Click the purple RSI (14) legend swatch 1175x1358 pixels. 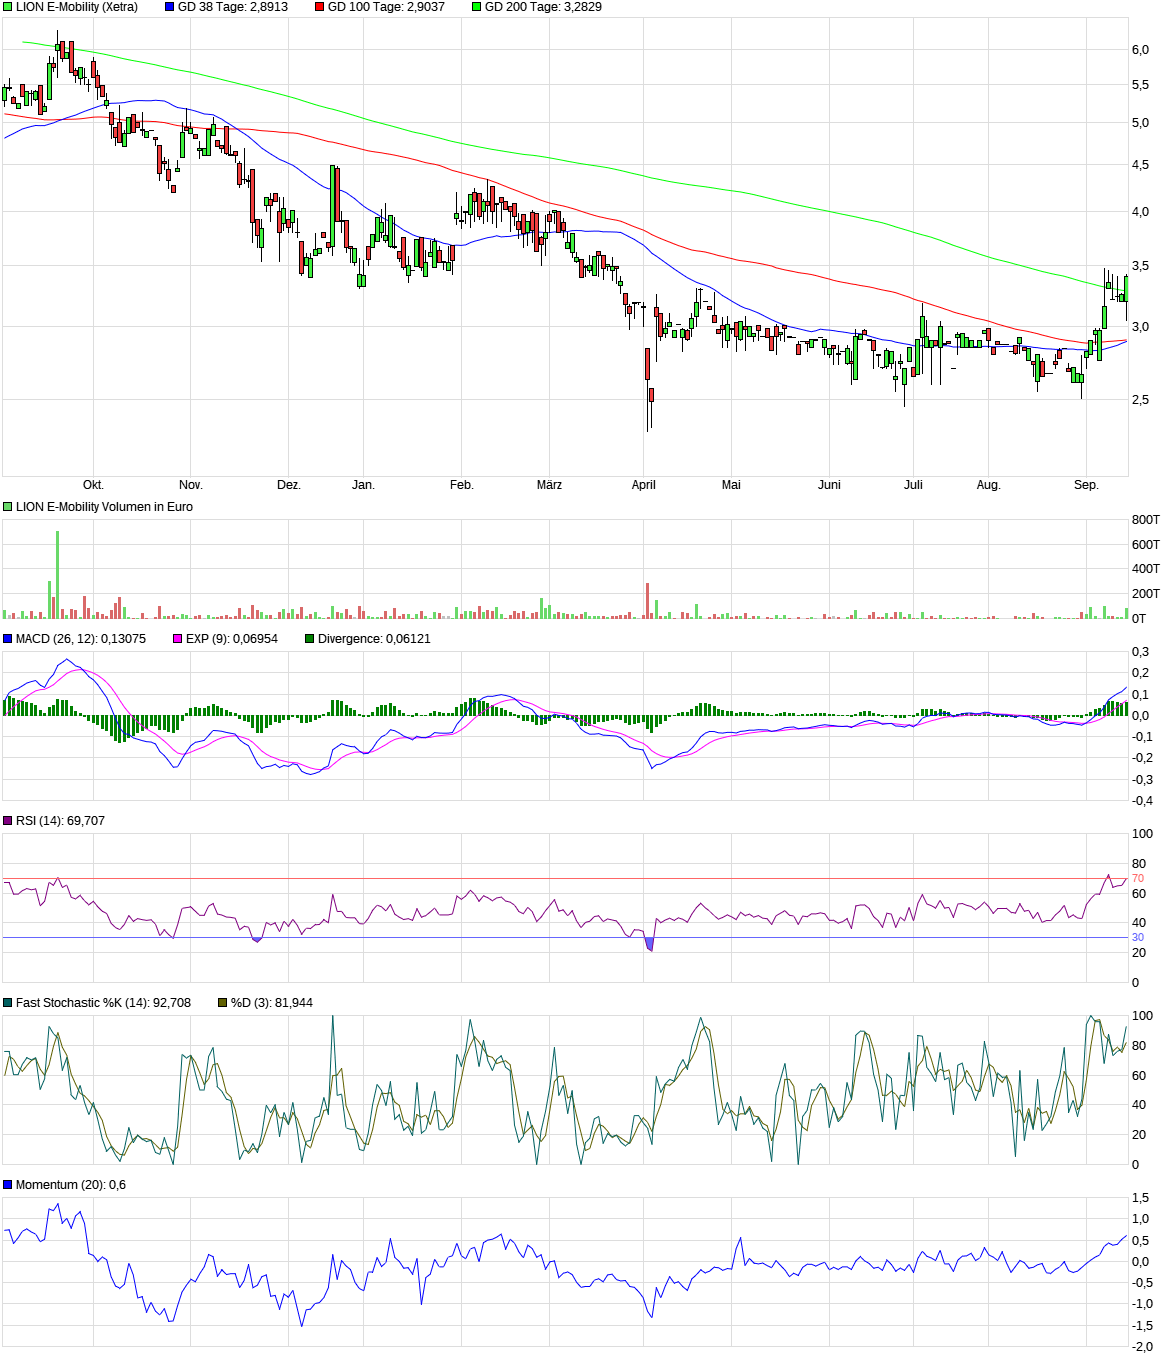click(8, 821)
